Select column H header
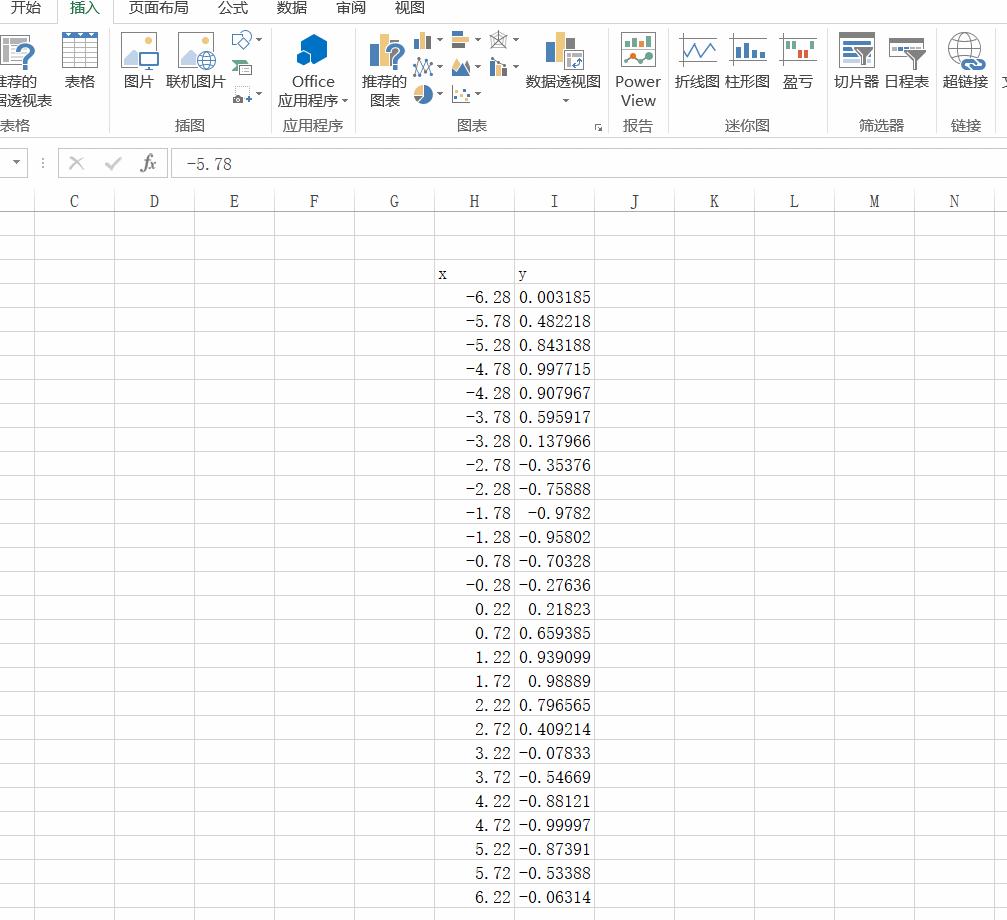This screenshot has width=1007, height=920. point(474,202)
